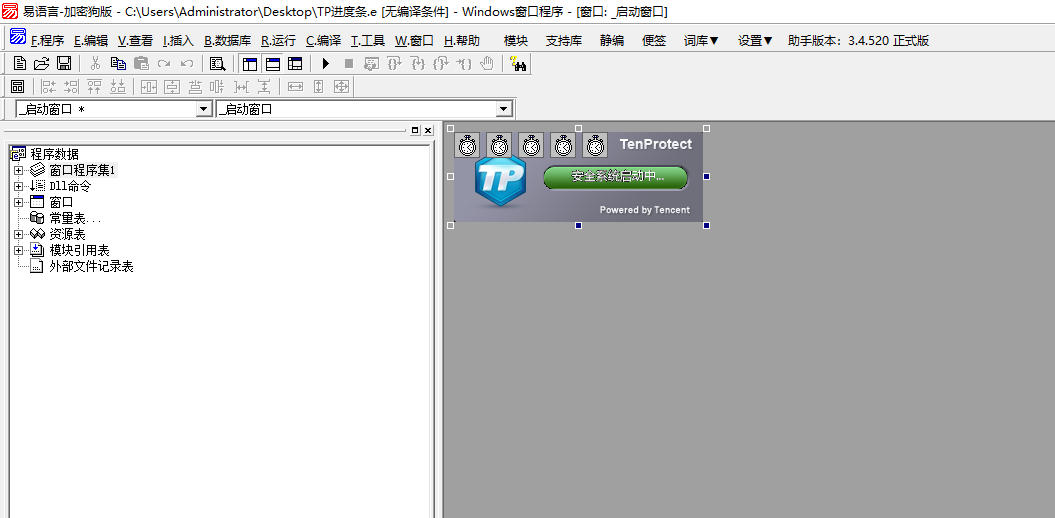Toggle the left work panel view button
Viewport: 1055px width, 518px height.
tap(250, 64)
